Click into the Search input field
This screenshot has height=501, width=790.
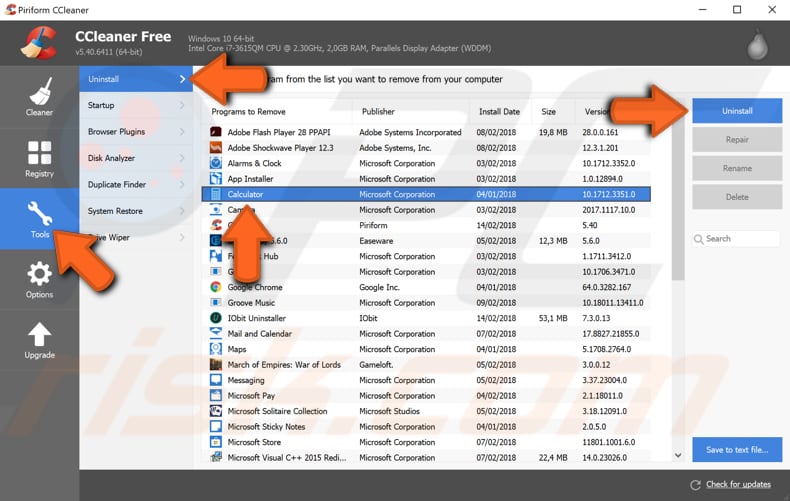(x=737, y=239)
